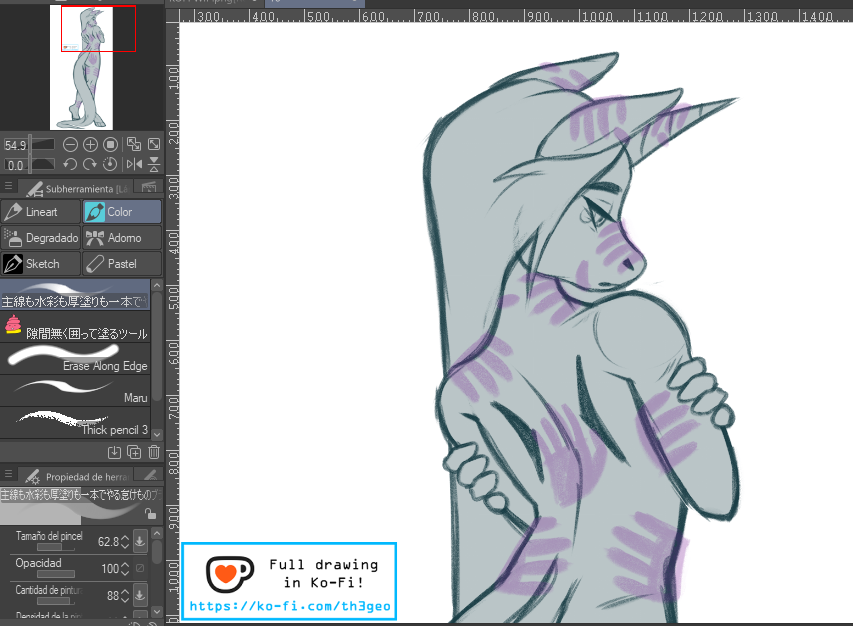Screen dimensions: 853x626
Task: Switch to the Pastel sub tool group
Action: tap(121, 264)
